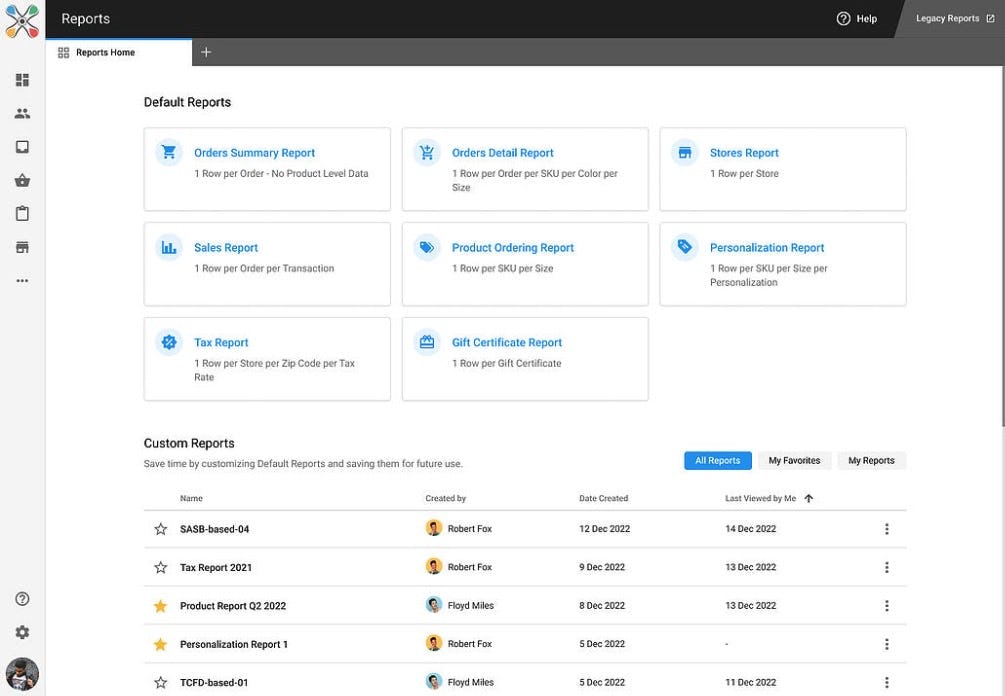Image resolution: width=1005 pixels, height=696 pixels.
Task: Open Help via the question mark icon
Action: point(845,18)
